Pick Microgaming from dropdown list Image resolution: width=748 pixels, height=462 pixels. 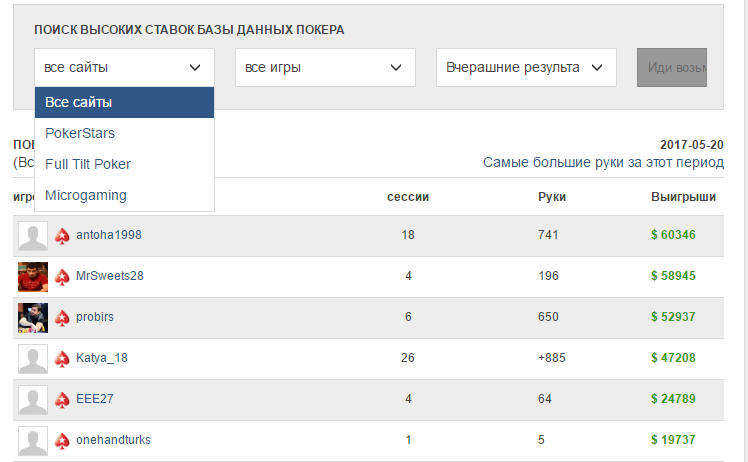click(x=86, y=195)
